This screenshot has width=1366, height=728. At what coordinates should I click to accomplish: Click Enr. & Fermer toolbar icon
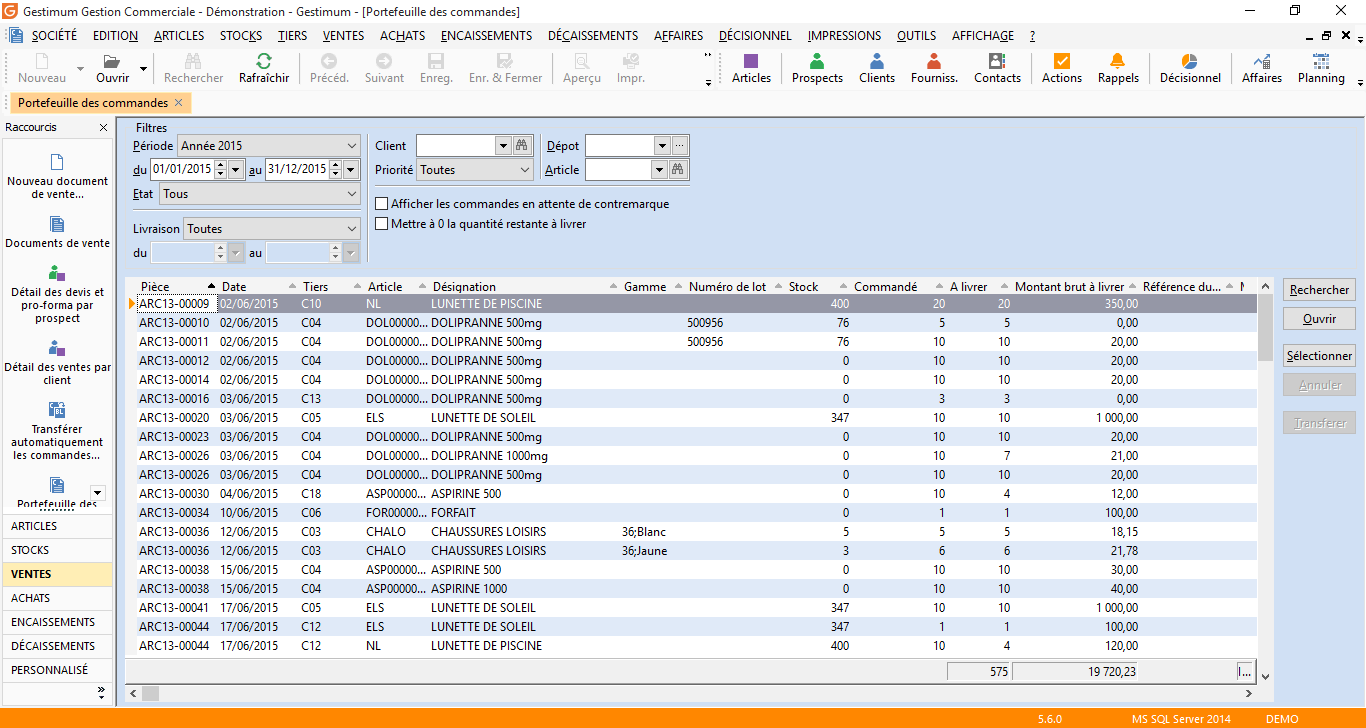point(505,61)
